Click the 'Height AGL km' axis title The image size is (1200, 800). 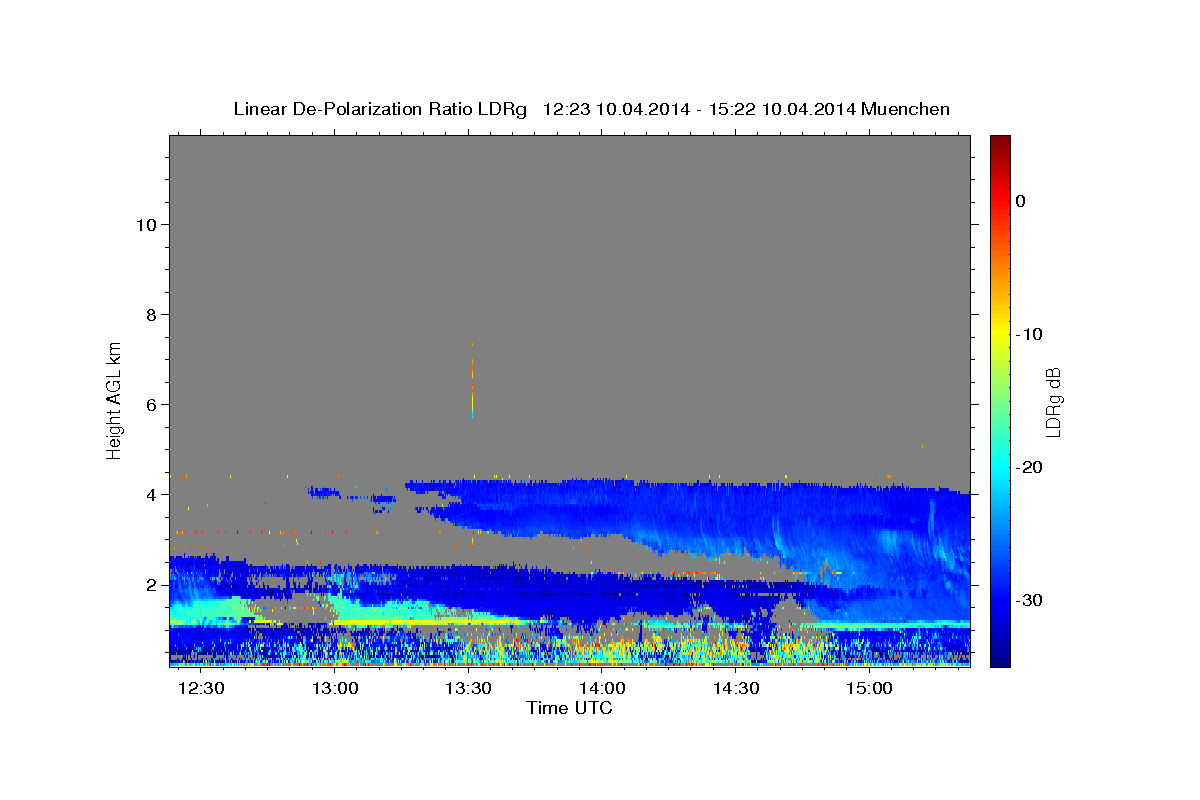115,399
